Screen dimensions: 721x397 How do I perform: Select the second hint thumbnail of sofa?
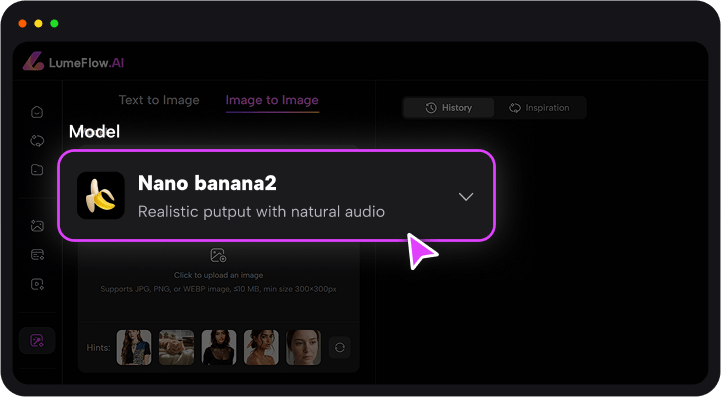point(177,347)
